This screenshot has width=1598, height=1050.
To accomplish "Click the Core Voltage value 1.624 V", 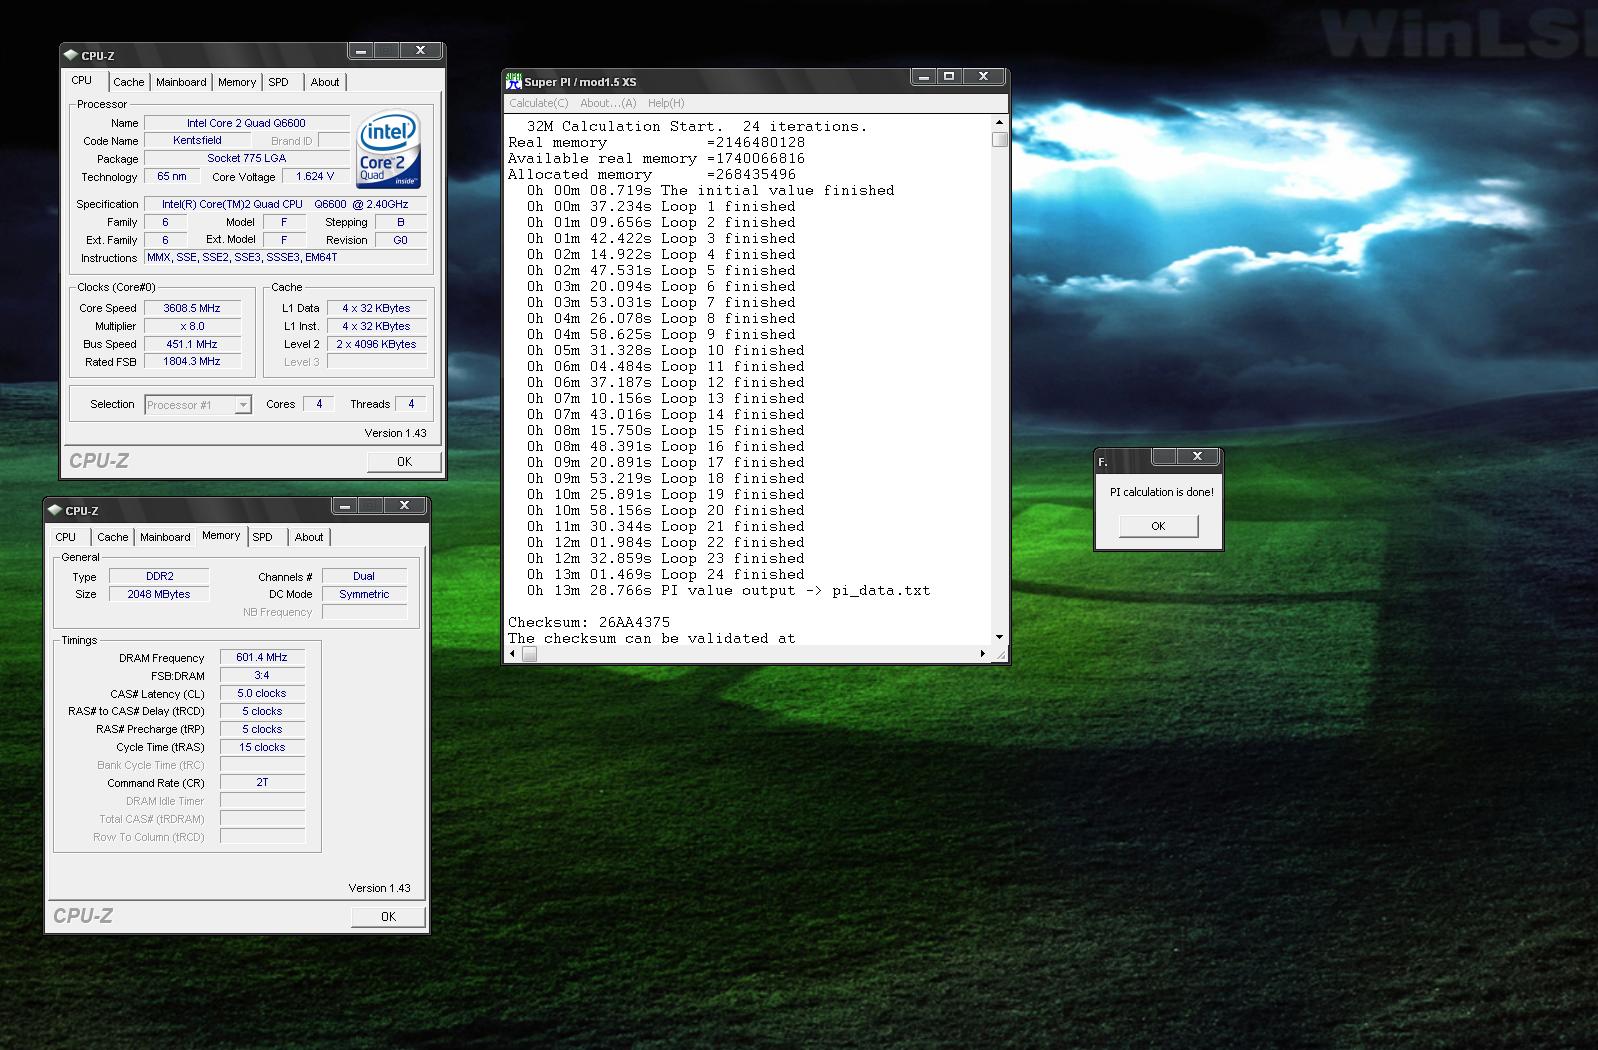I will tap(315, 176).
